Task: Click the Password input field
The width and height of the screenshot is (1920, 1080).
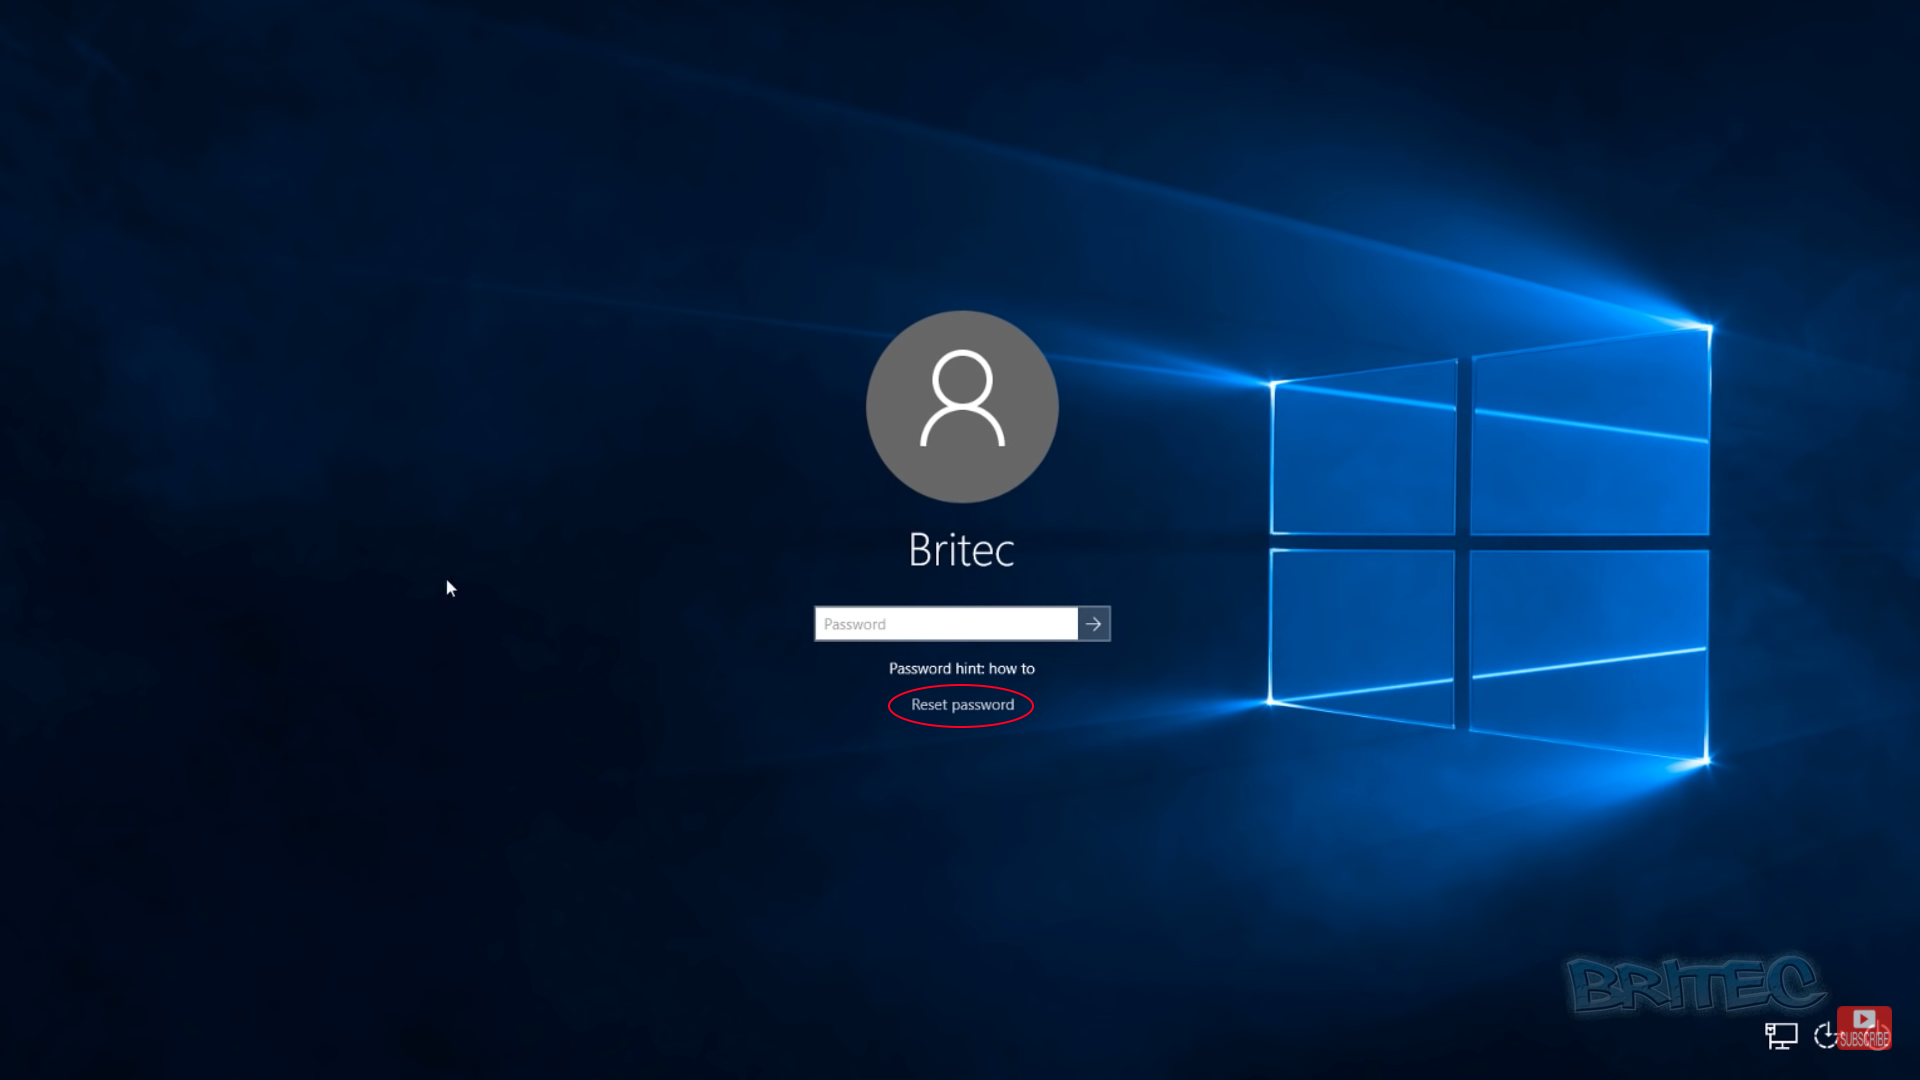Action: coord(946,624)
